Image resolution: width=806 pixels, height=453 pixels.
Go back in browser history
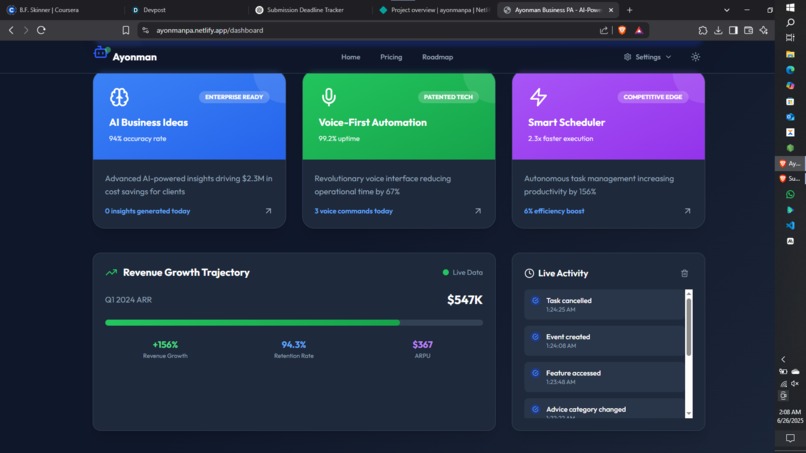click(x=11, y=30)
